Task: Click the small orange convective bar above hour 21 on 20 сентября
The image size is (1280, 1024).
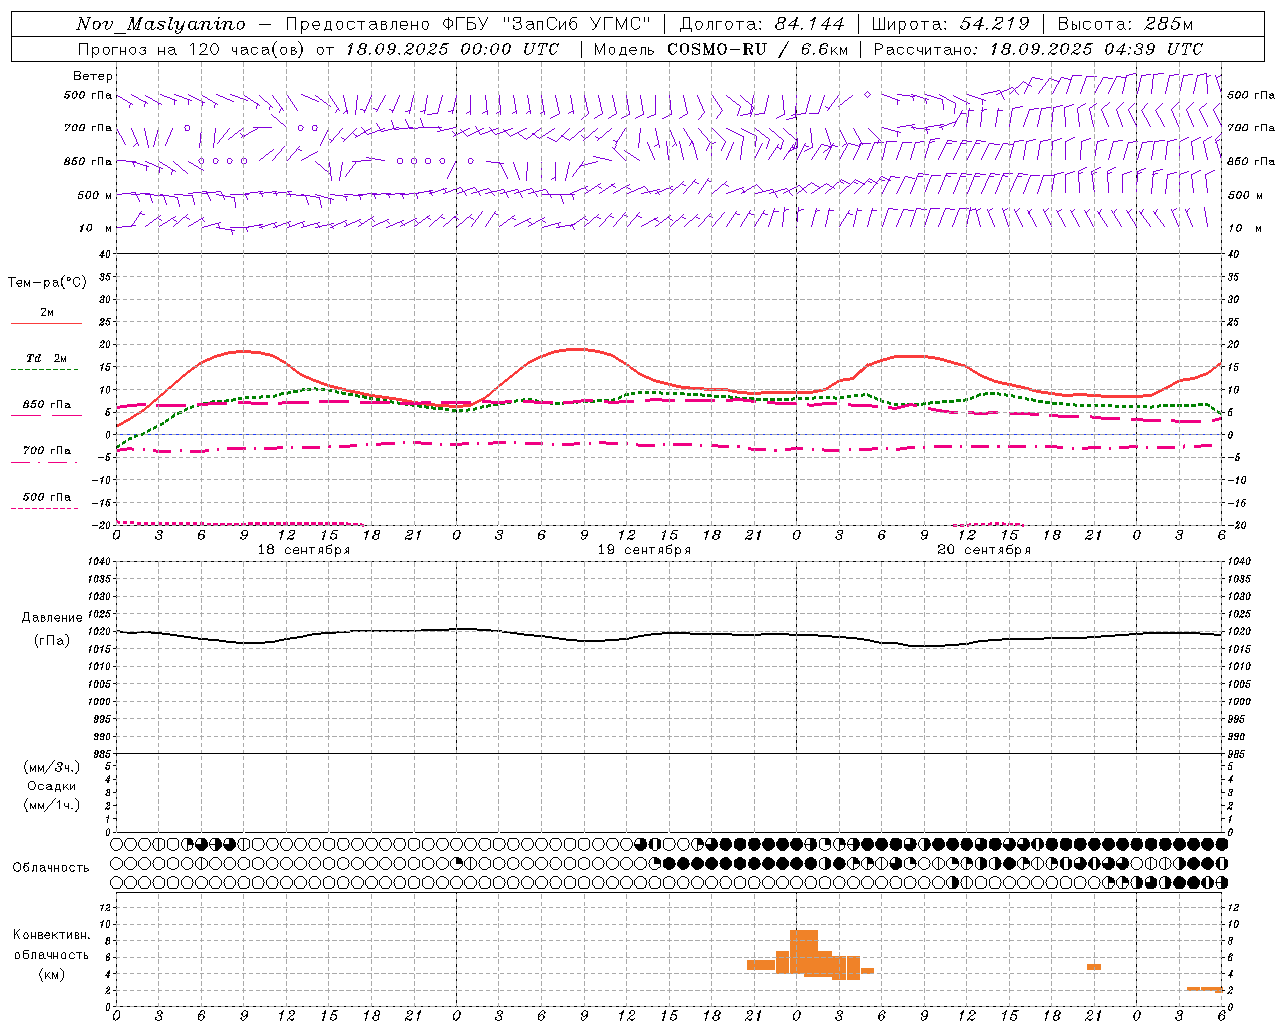Action: pos(1094,967)
